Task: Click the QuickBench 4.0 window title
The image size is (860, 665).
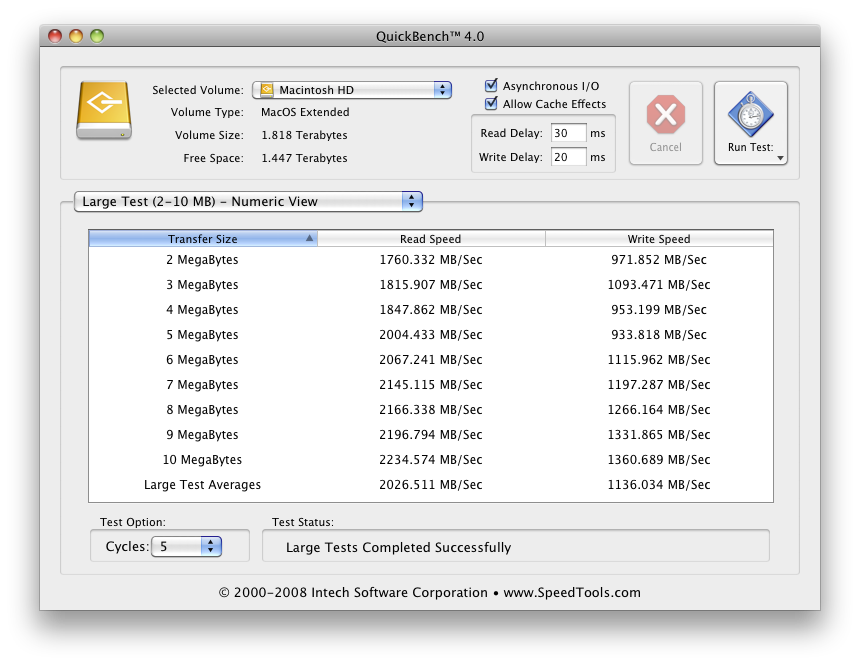Action: click(x=430, y=36)
